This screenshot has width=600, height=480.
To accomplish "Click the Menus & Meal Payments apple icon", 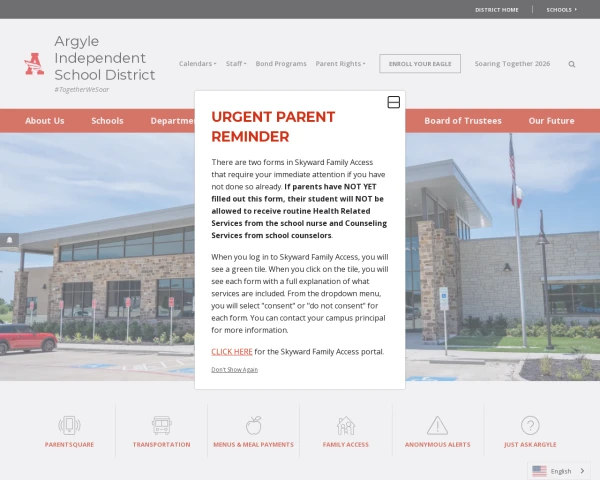I will pyautogui.click(x=253, y=425).
